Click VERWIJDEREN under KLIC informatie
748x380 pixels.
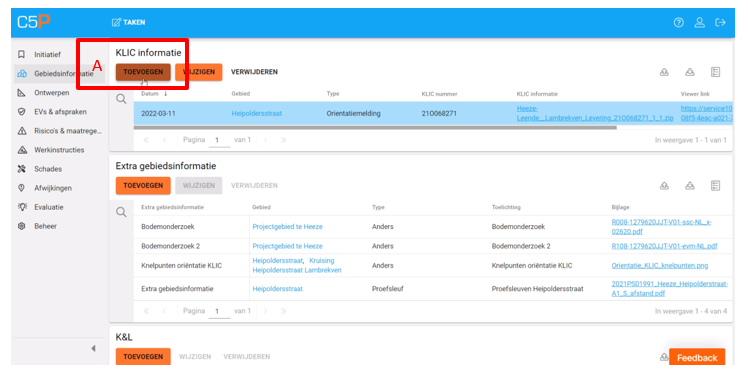254,72
